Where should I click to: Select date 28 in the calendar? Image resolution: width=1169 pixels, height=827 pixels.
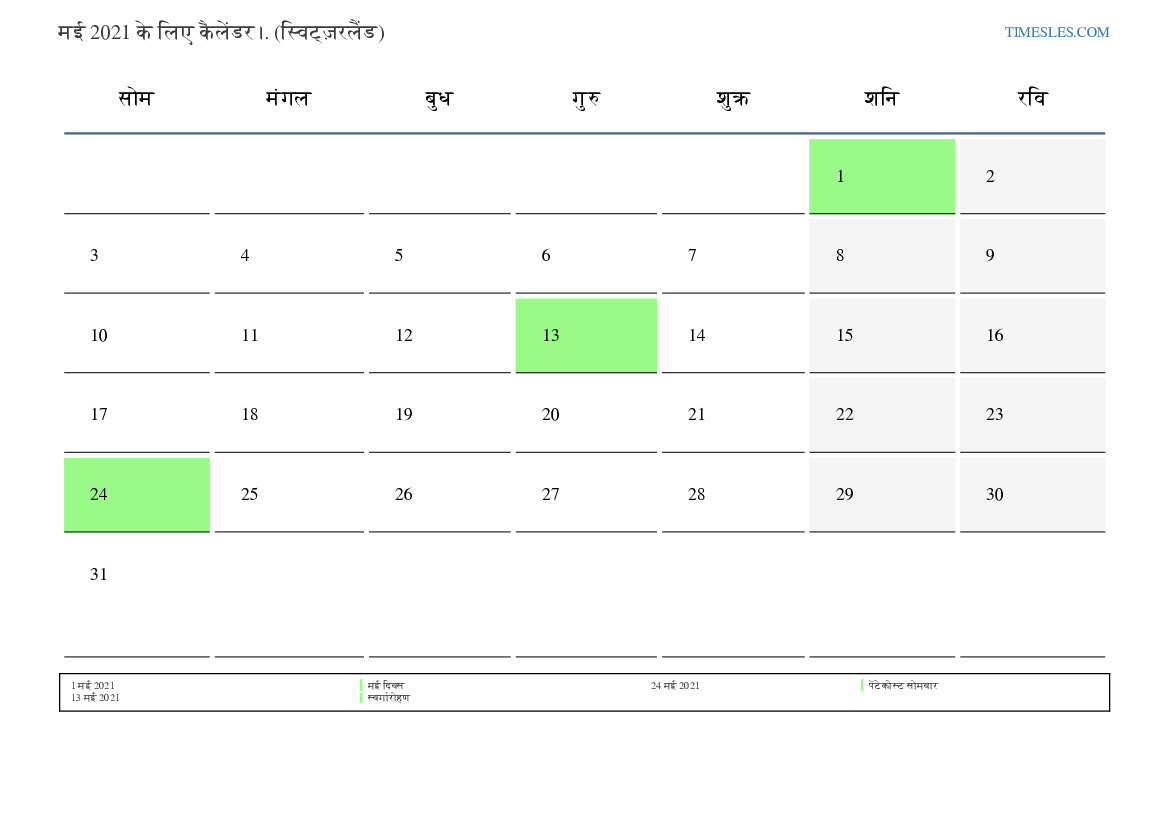[x=733, y=494]
